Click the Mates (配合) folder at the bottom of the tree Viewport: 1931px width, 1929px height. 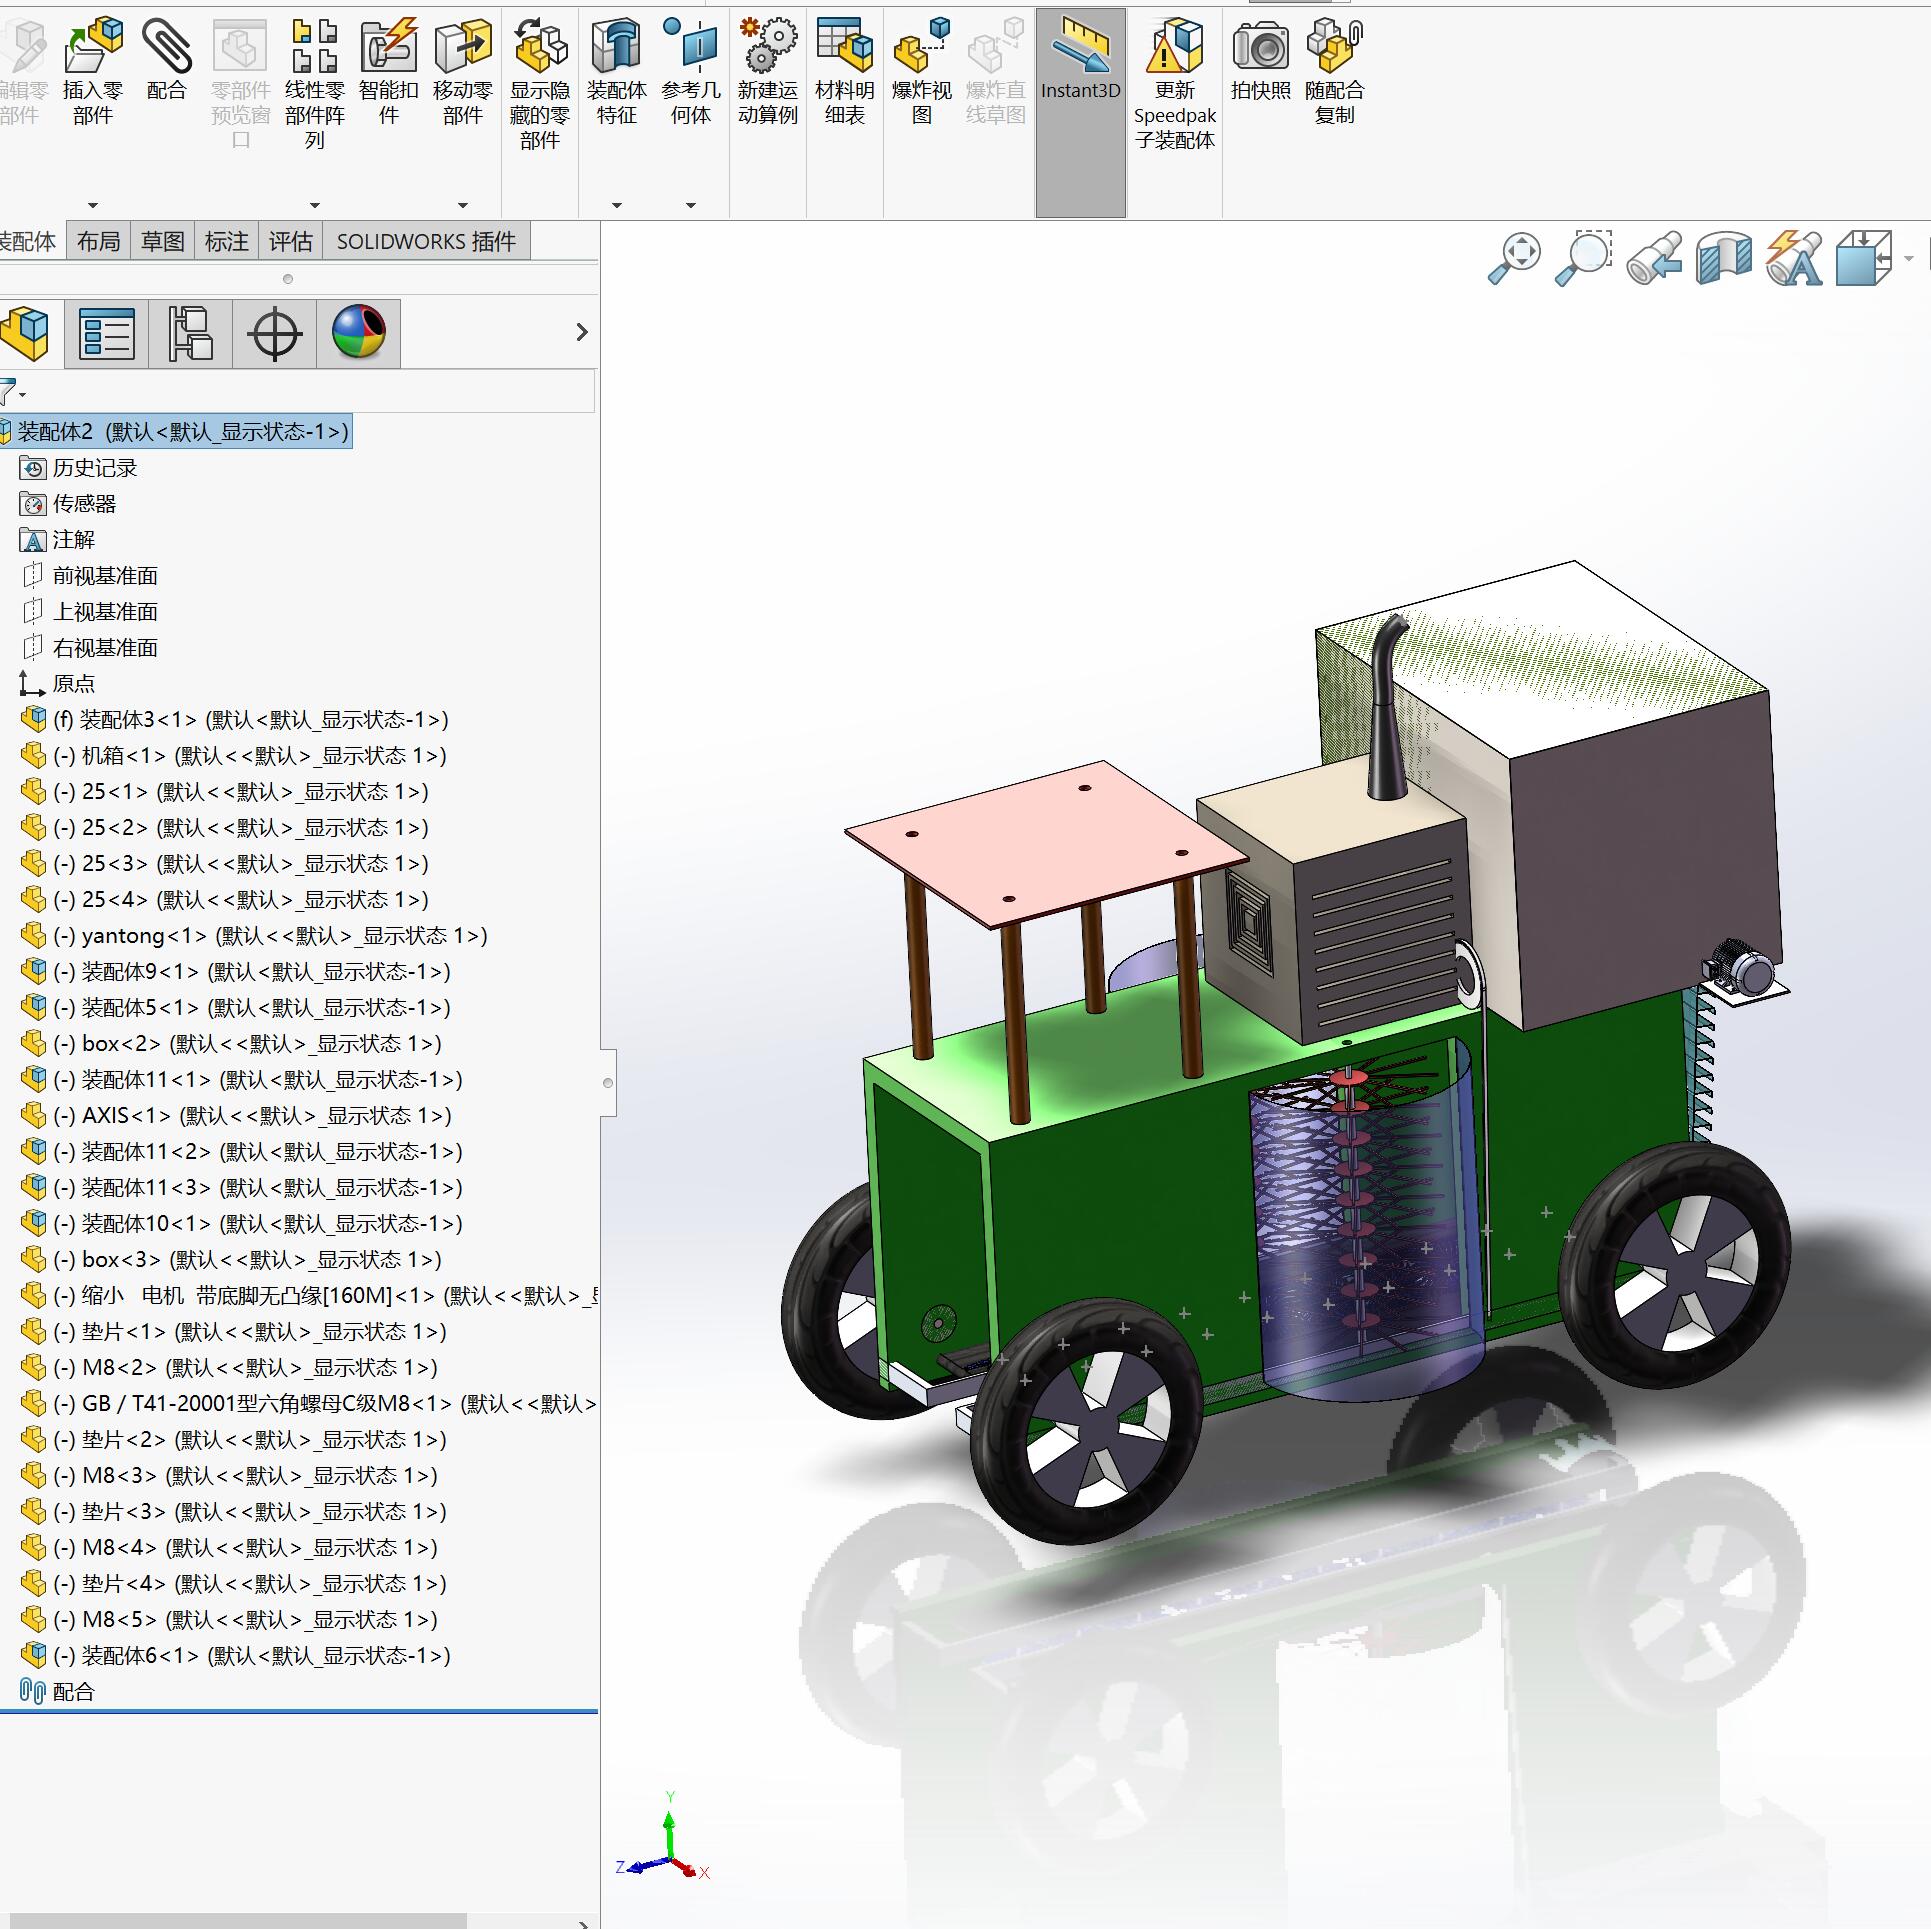[x=72, y=1692]
